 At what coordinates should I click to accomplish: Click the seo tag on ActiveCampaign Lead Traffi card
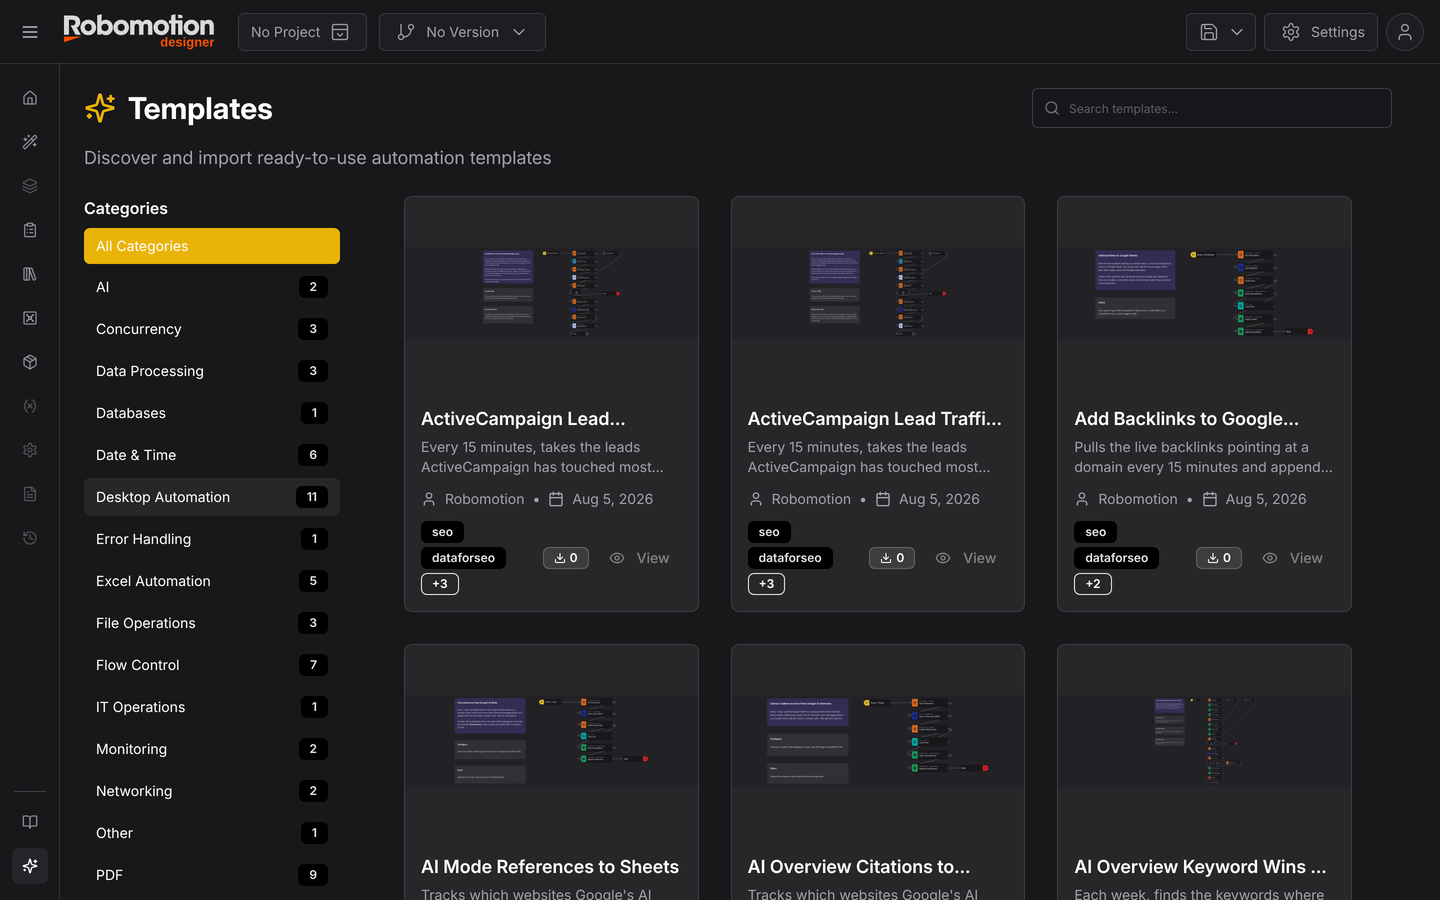[769, 532]
